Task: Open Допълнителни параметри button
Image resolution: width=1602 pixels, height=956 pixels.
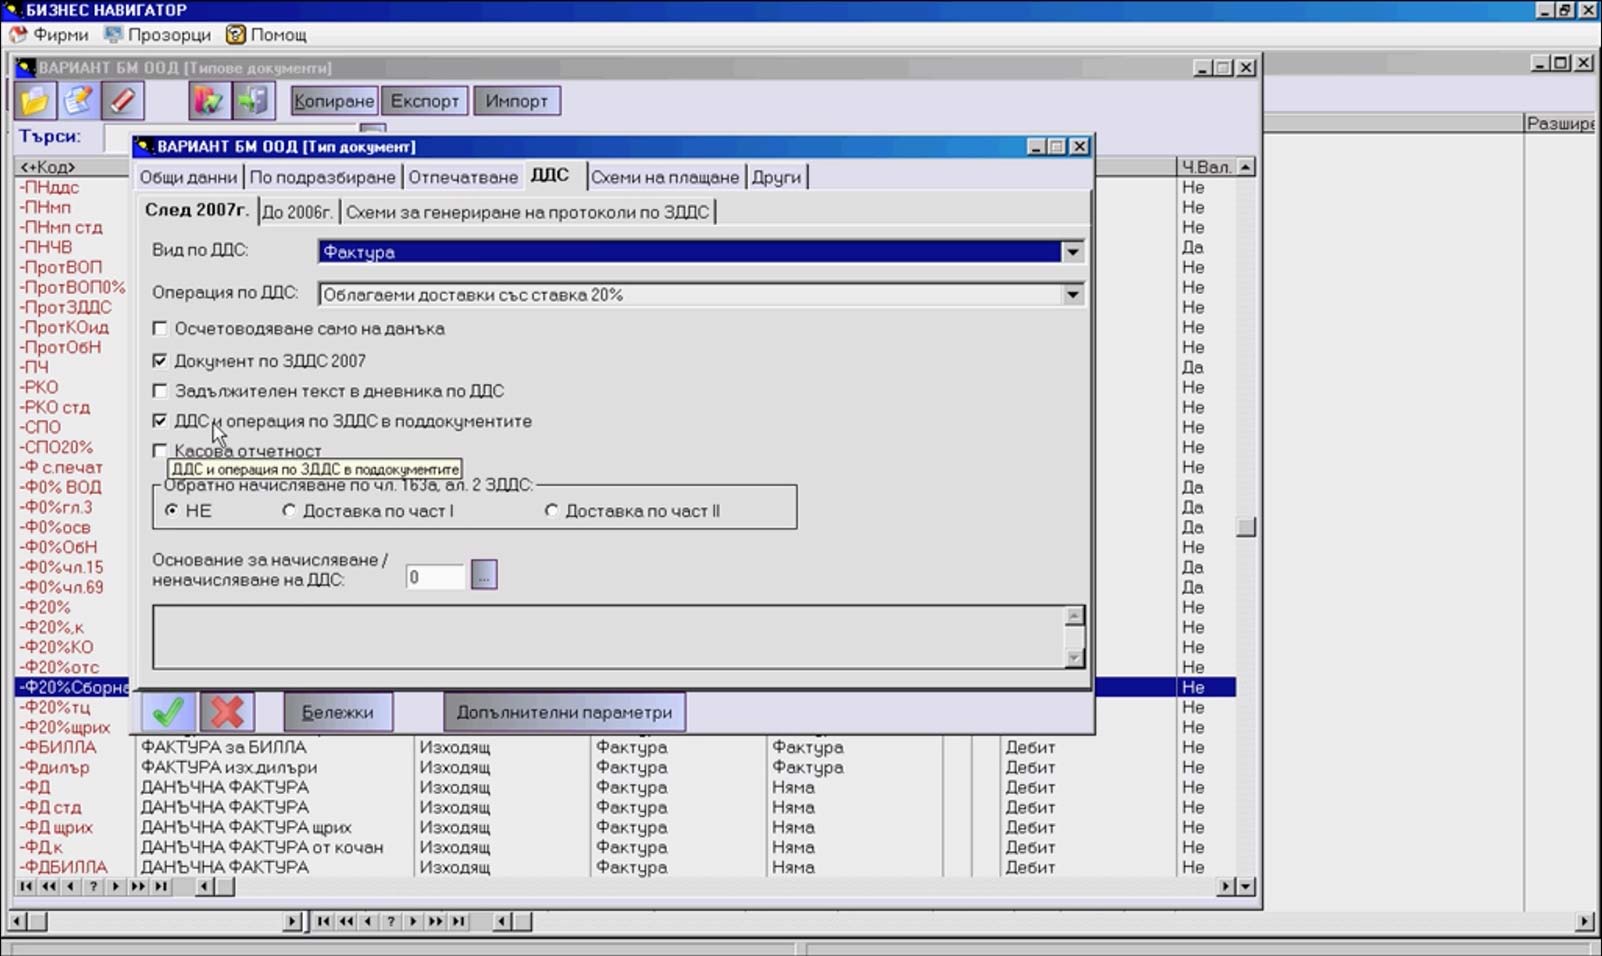Action: [564, 712]
